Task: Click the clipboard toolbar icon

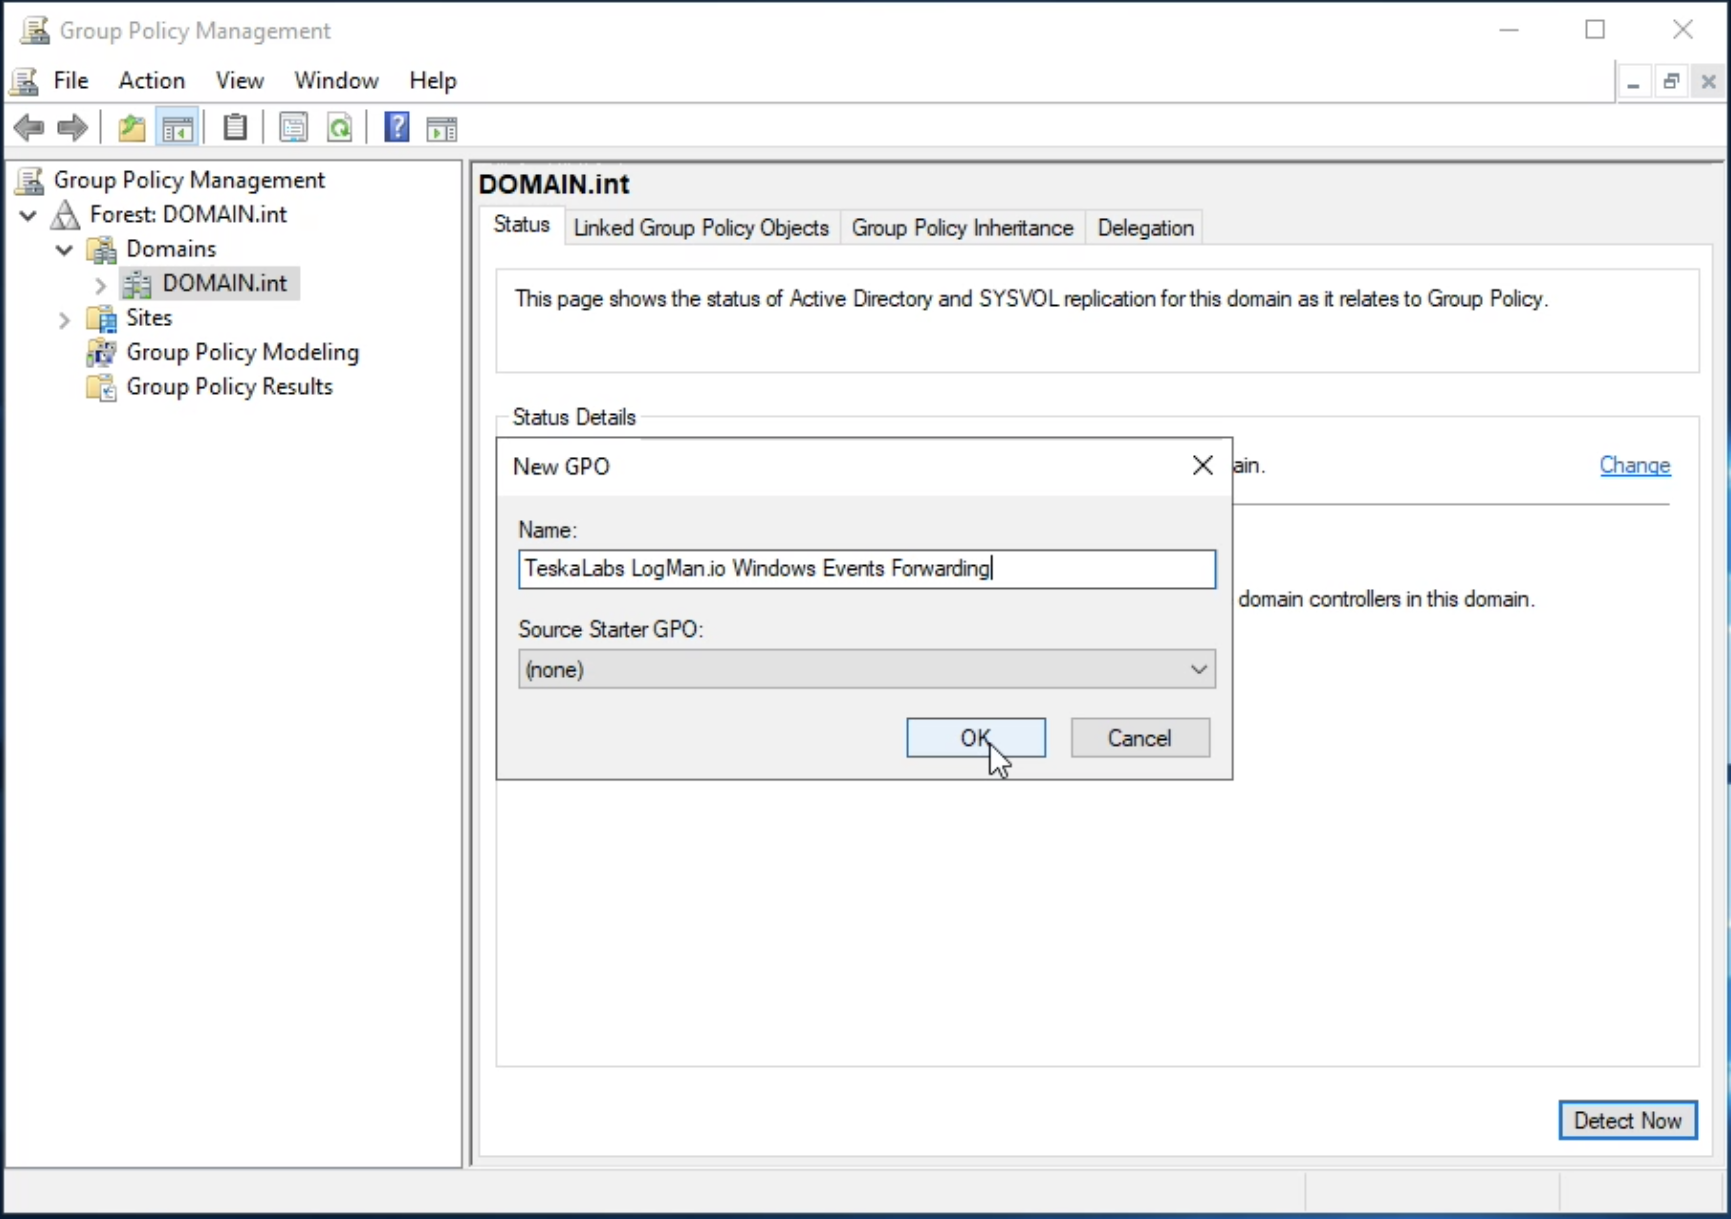Action: pos(235,128)
